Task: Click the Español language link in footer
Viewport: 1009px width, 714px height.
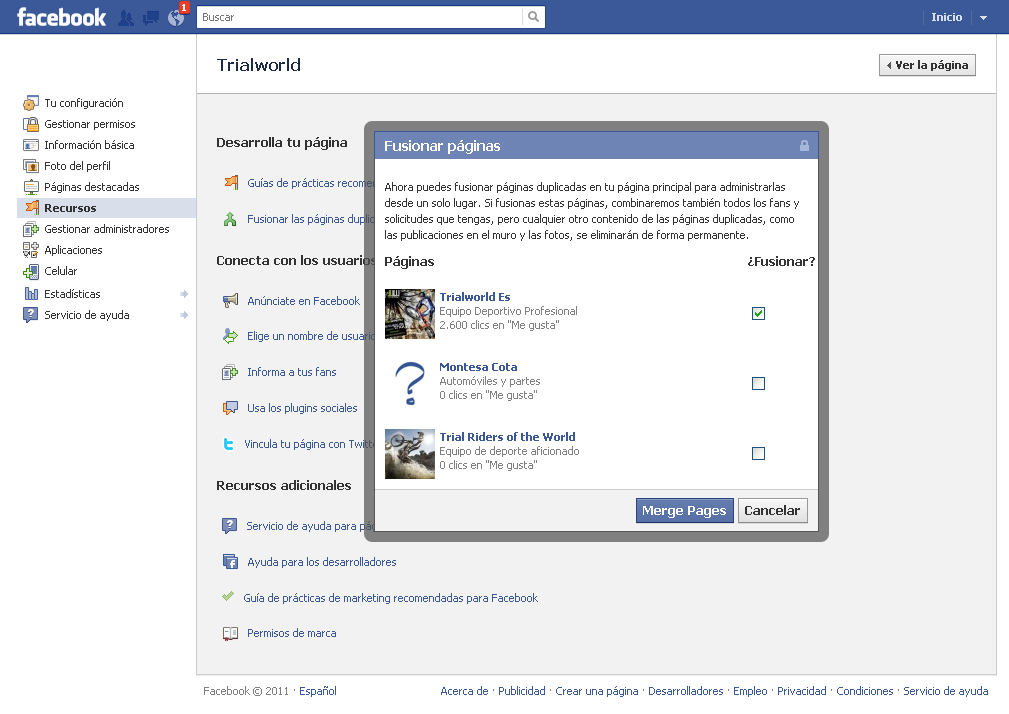Action: 318,691
